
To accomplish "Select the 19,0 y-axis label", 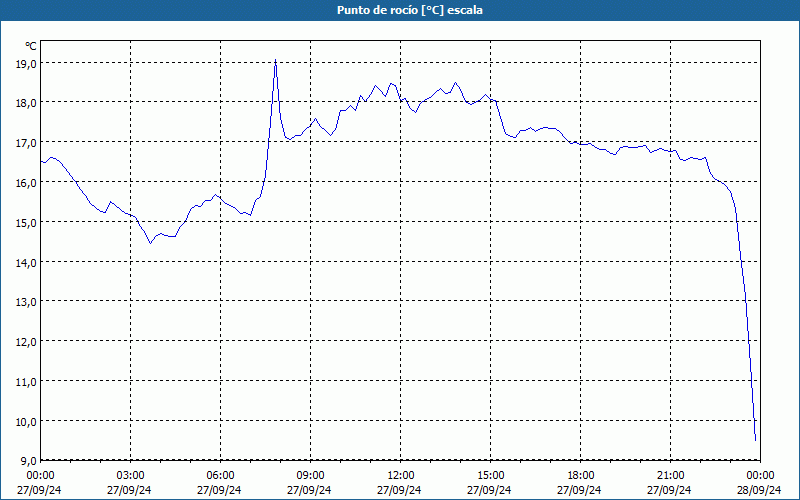I will point(26,64).
